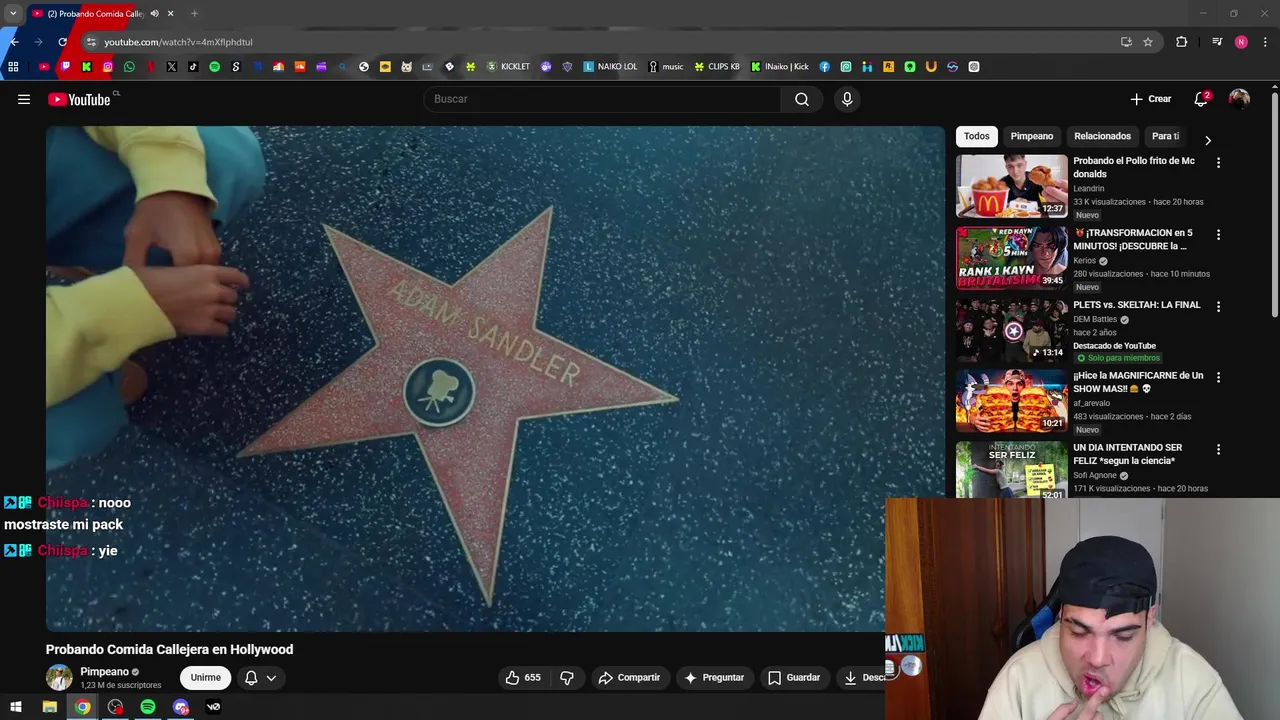Open options menu for MAGNIFICARNE video
This screenshot has height=720, width=1280.
click(x=1218, y=377)
